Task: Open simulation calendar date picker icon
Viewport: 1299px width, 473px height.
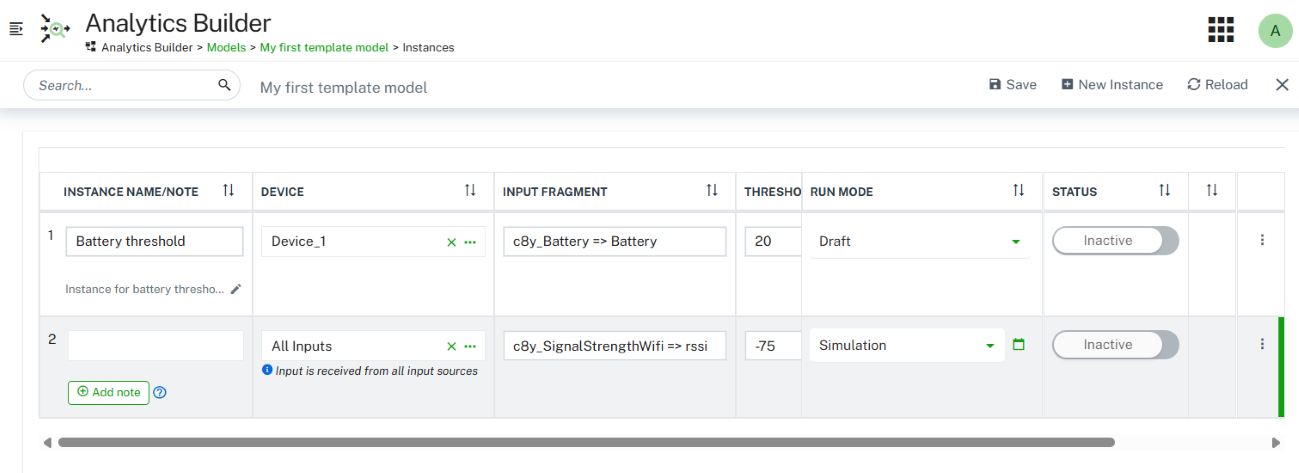Action: [x=1019, y=345]
